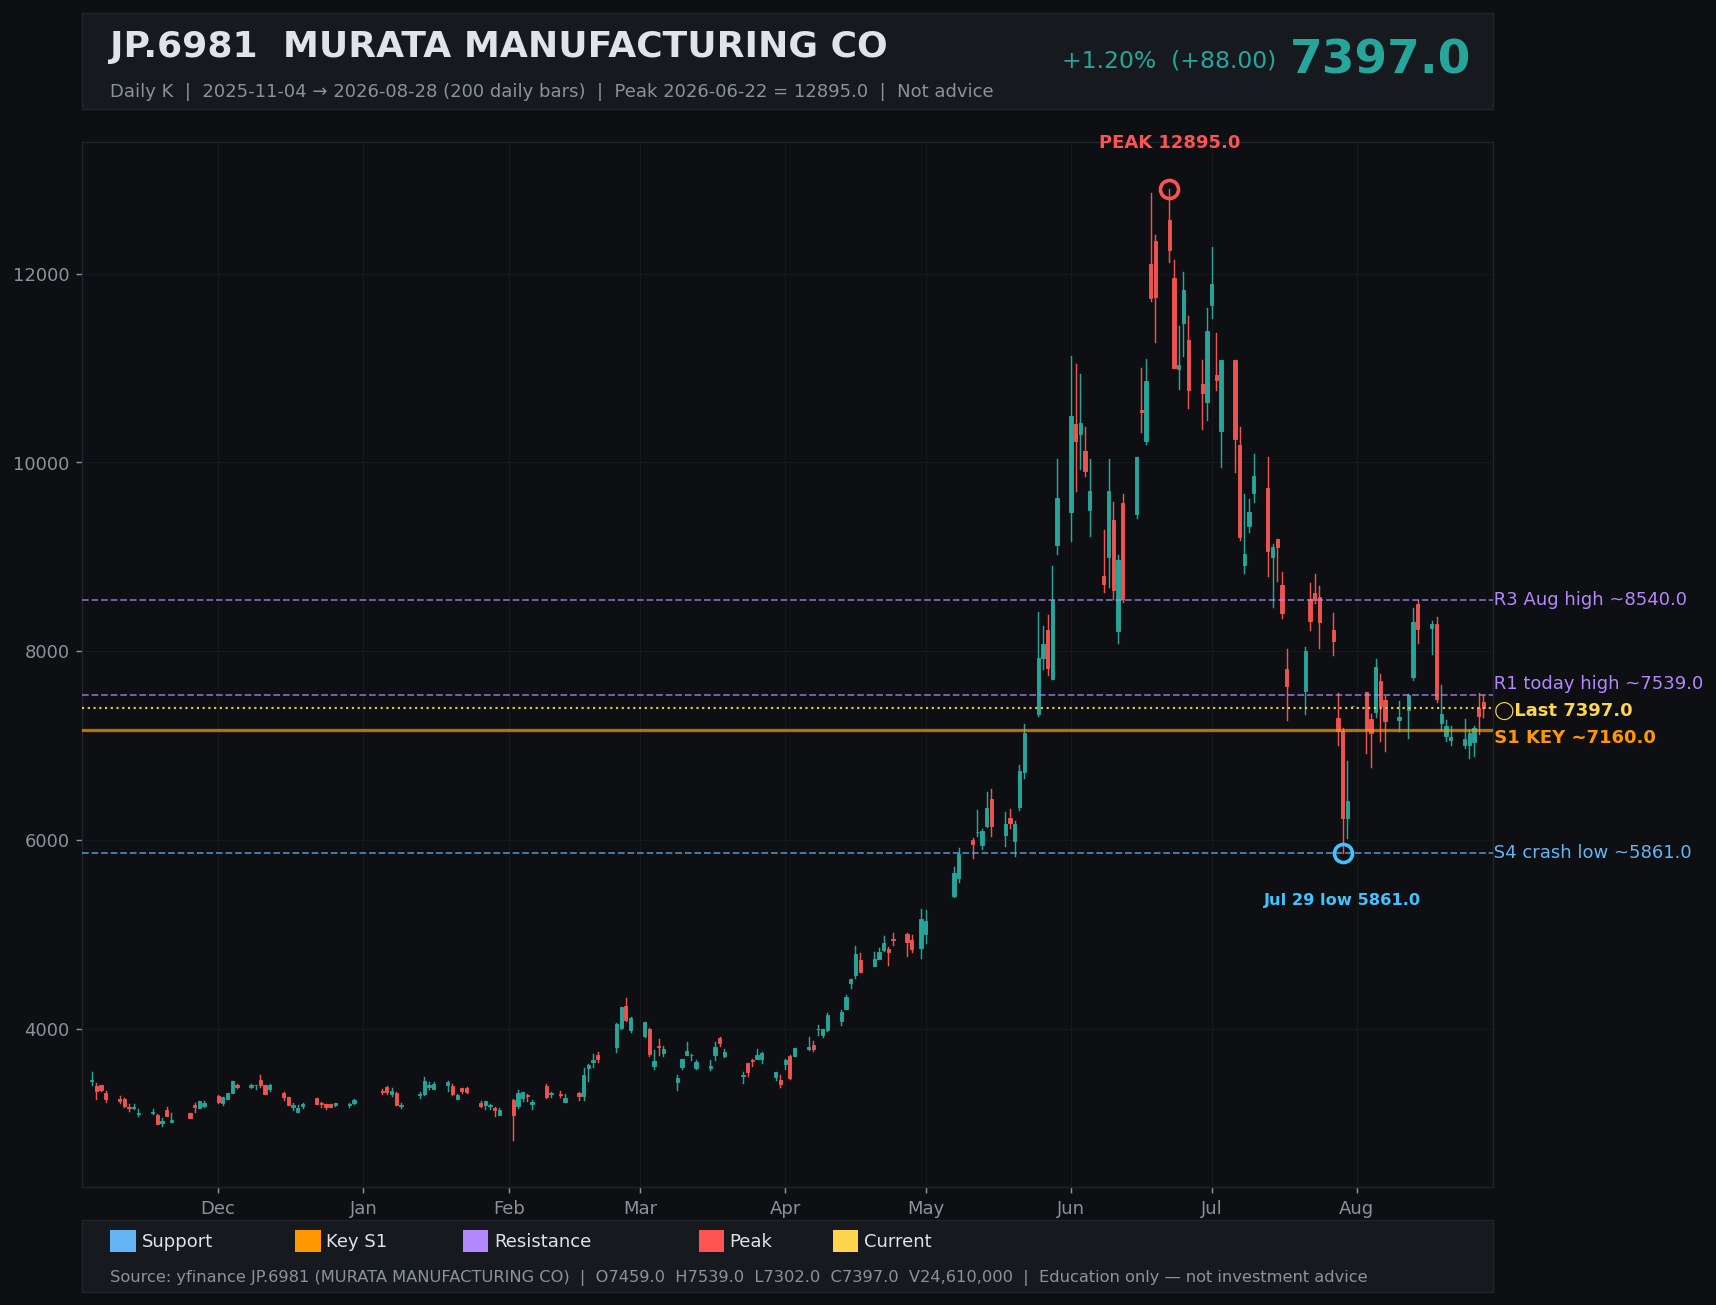
Task: Click the "Key S1" legend label
Action: (x=356, y=1241)
